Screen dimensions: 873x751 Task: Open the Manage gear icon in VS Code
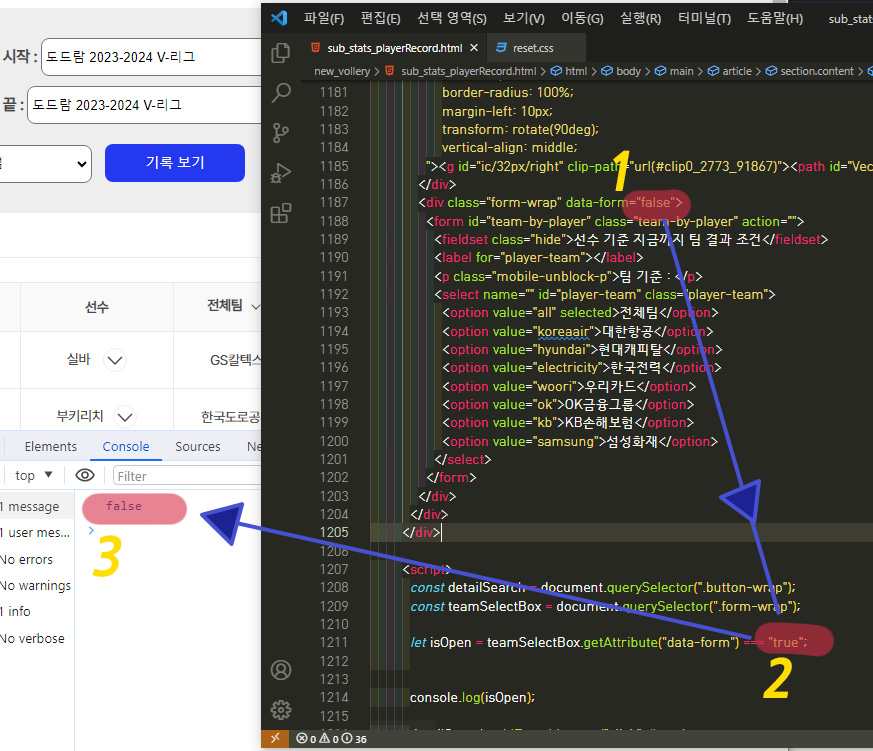click(281, 710)
